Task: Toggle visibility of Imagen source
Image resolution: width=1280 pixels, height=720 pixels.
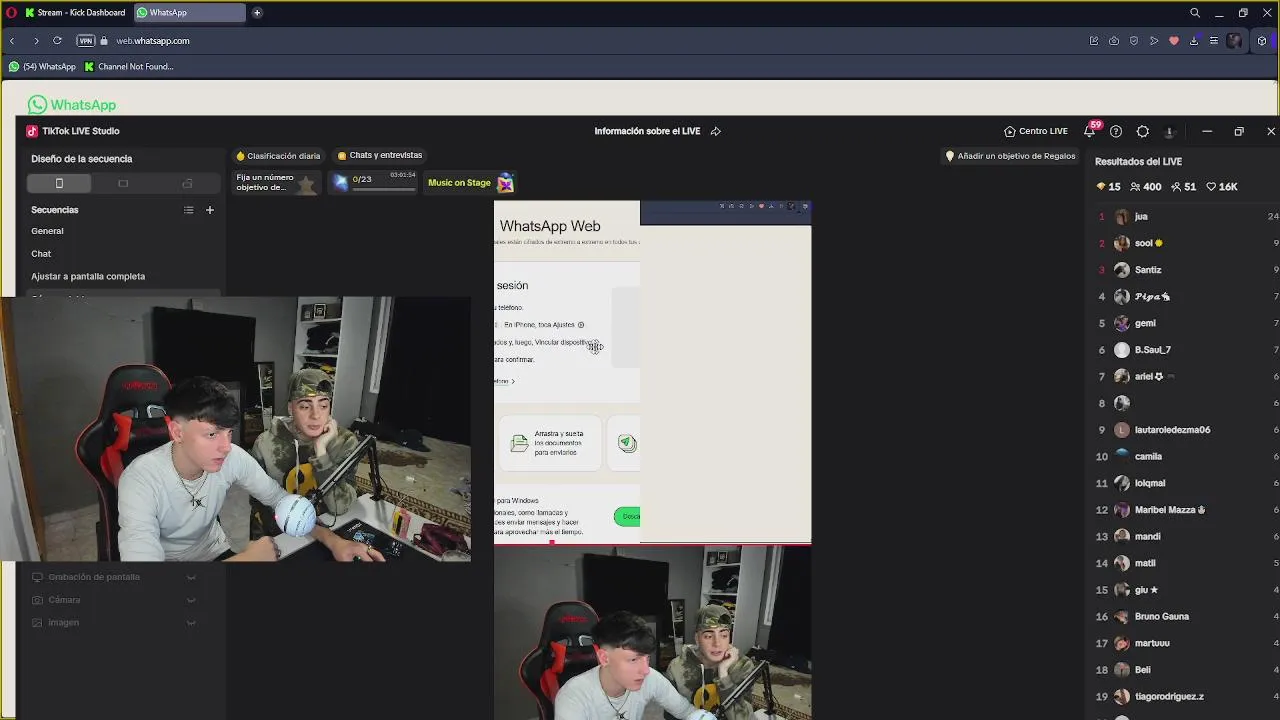Action: click(191, 622)
